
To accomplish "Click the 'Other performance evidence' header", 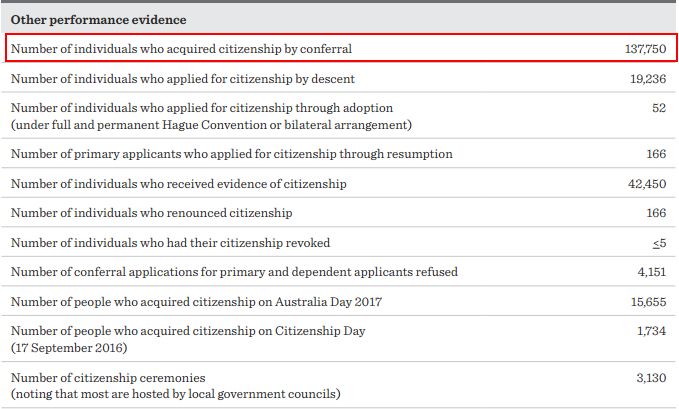I will (98, 20).
